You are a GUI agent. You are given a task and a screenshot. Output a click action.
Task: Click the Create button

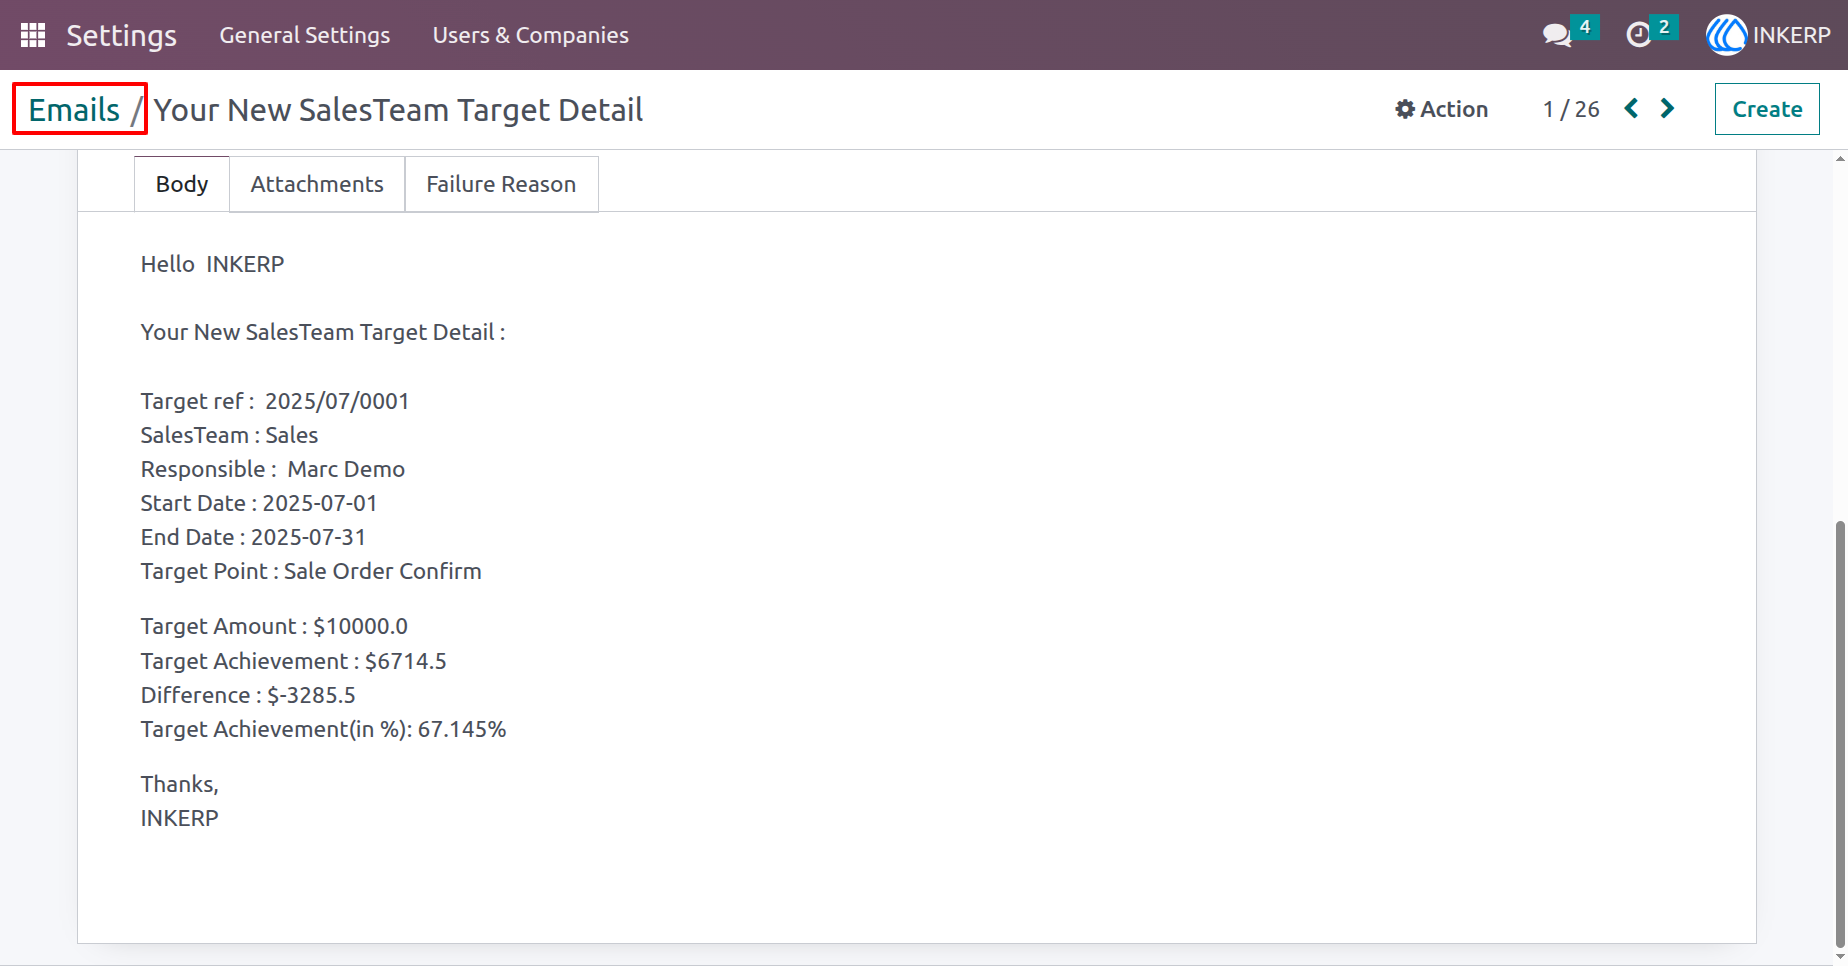(1767, 109)
